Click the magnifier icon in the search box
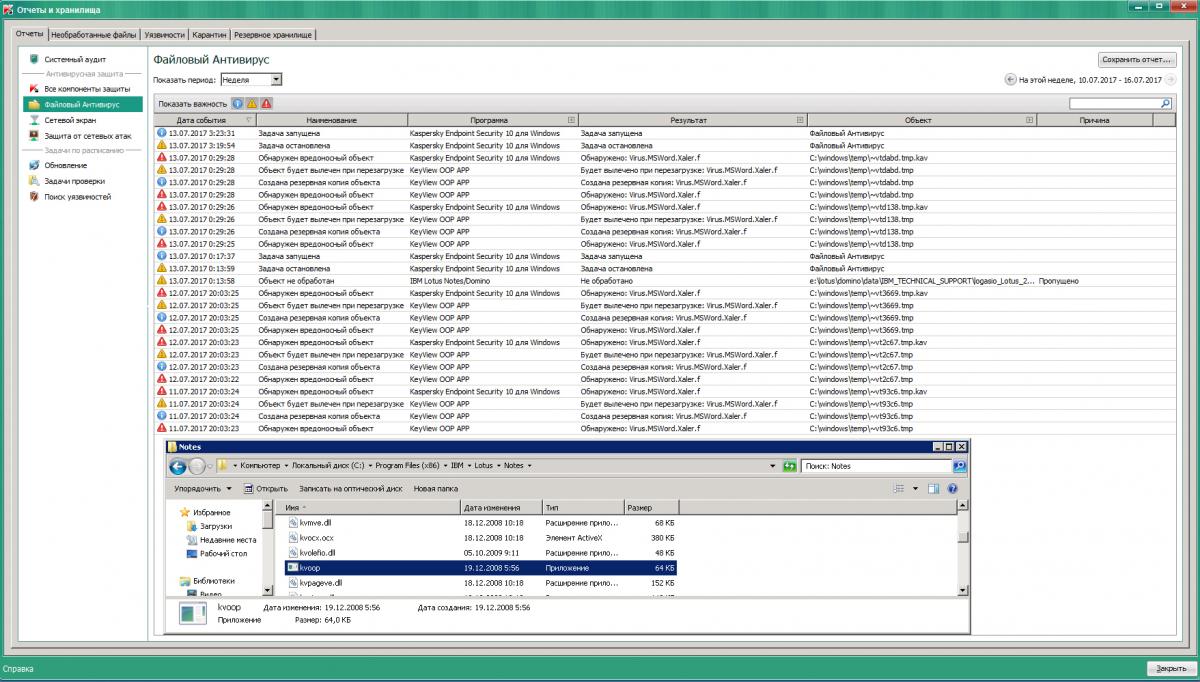Image resolution: width=1200 pixels, height=682 pixels. point(1165,104)
